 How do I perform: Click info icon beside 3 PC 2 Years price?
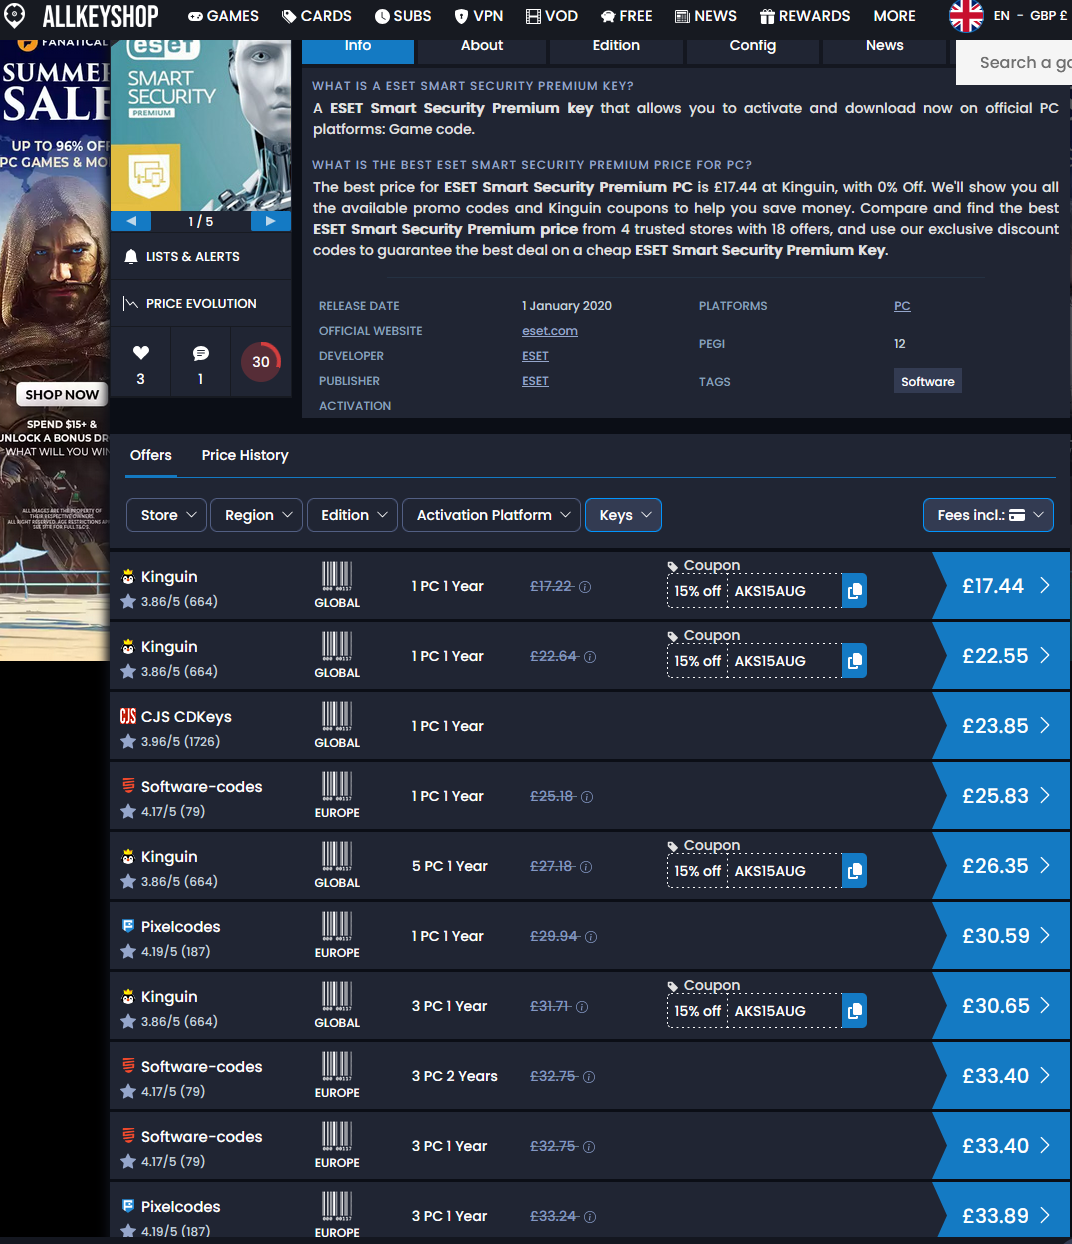point(589,1077)
